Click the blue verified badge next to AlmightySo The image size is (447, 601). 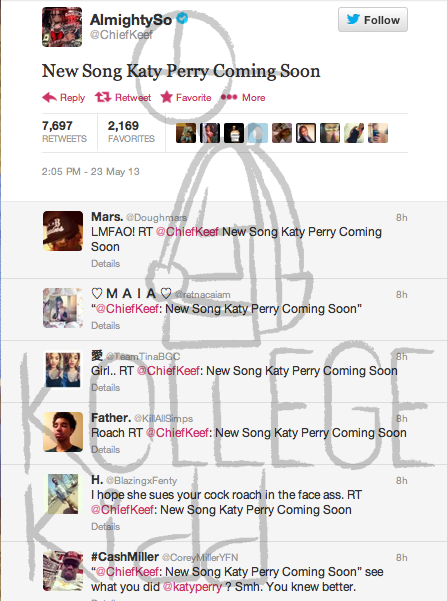coord(182,18)
